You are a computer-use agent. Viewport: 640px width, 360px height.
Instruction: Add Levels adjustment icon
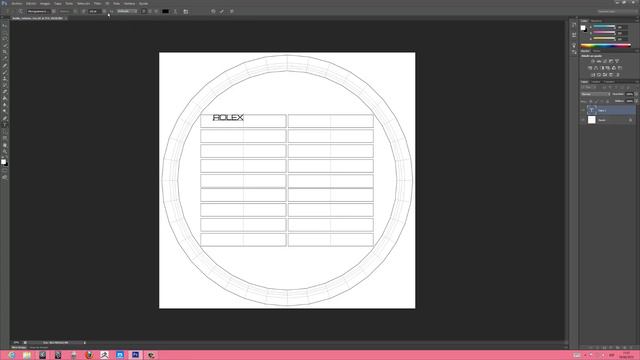point(599,61)
